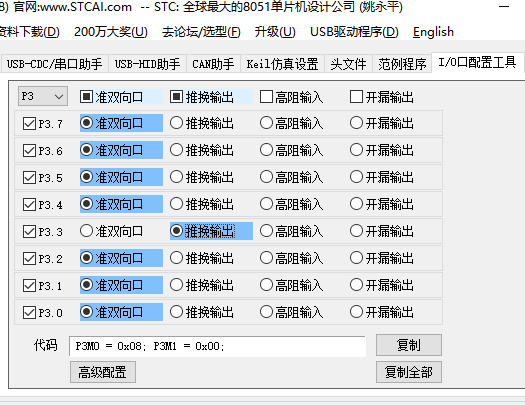Screen dimensions: 525x405
Task: Switch to the CAN助手 tab
Action: tap(213, 64)
